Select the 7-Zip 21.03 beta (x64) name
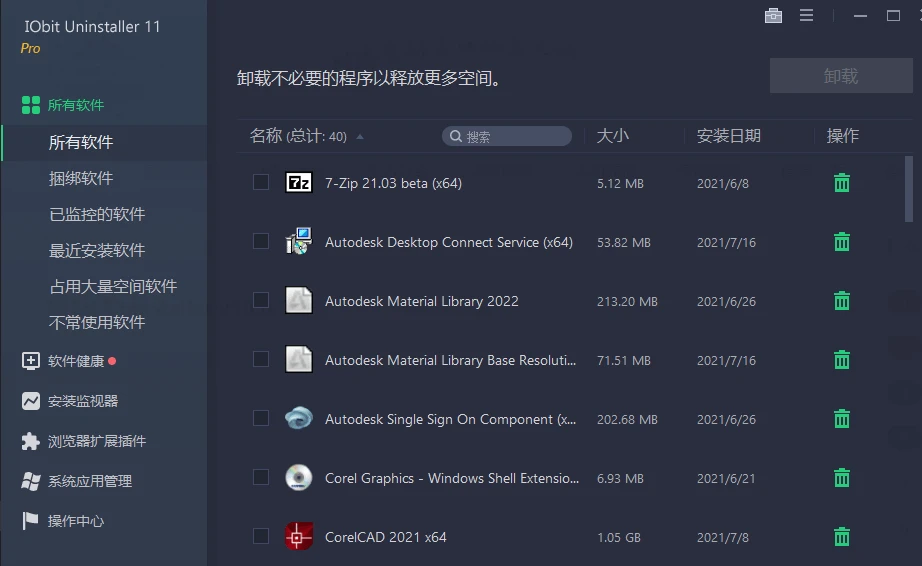This screenshot has width=922, height=566. pos(393,183)
